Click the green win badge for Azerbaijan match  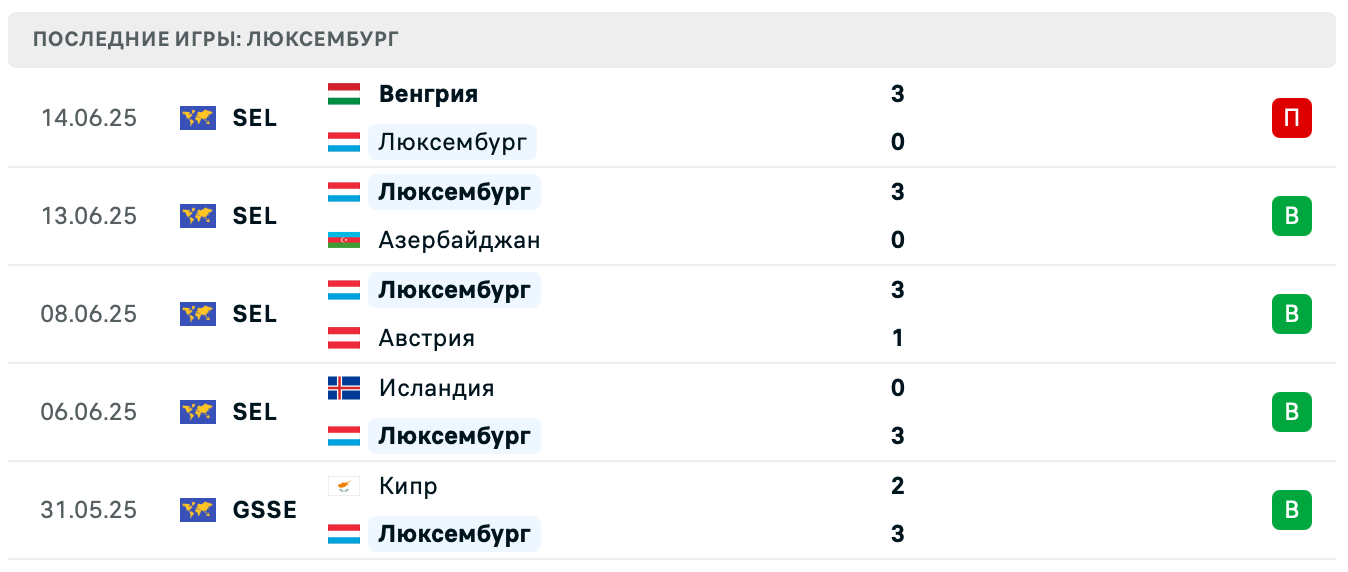coord(1291,216)
